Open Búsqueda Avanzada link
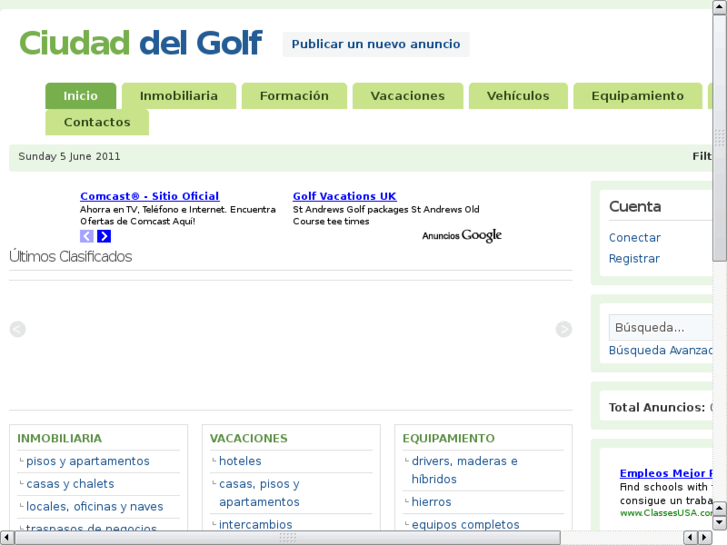The height and width of the screenshot is (545, 727). [x=661, y=350]
